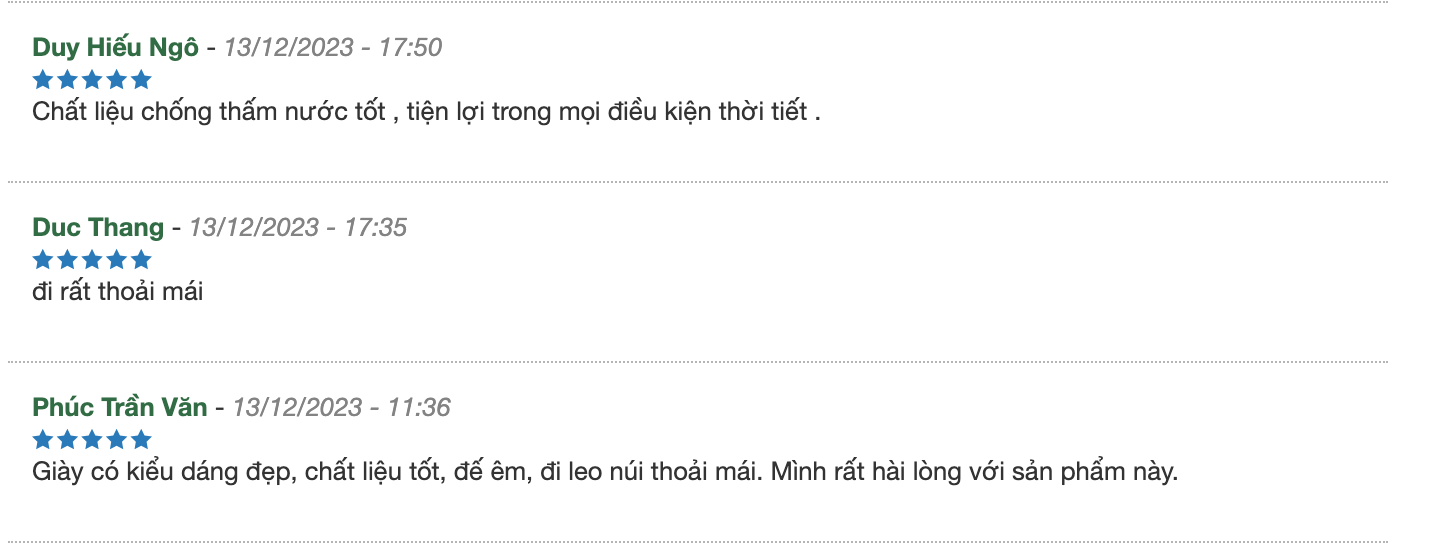Click the 13/12/2023 - 17:35 timestamp
Viewport: 1430px width, 544px height.
coord(298,227)
